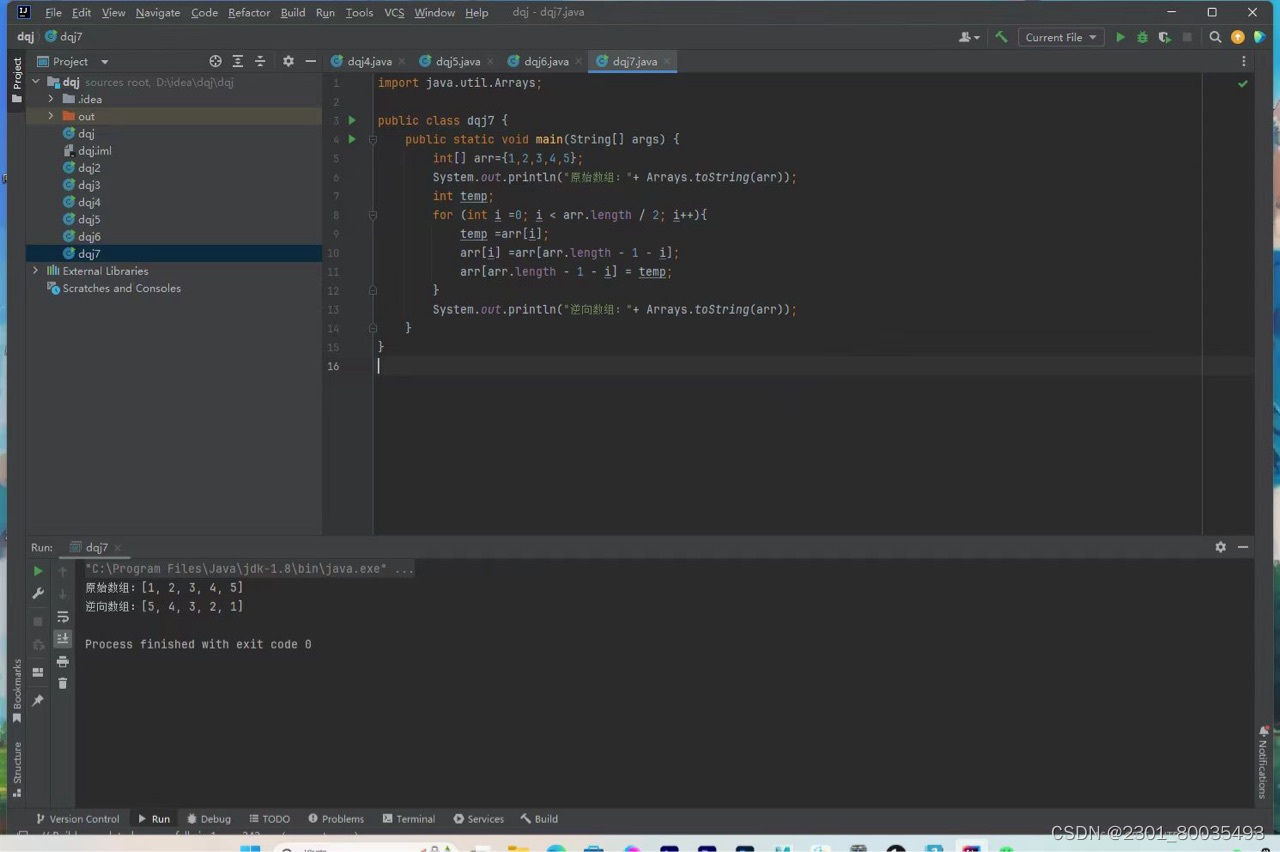Switch to the dqj5.java editor tab
Viewport: 1280px width, 852px height.
tap(457, 61)
